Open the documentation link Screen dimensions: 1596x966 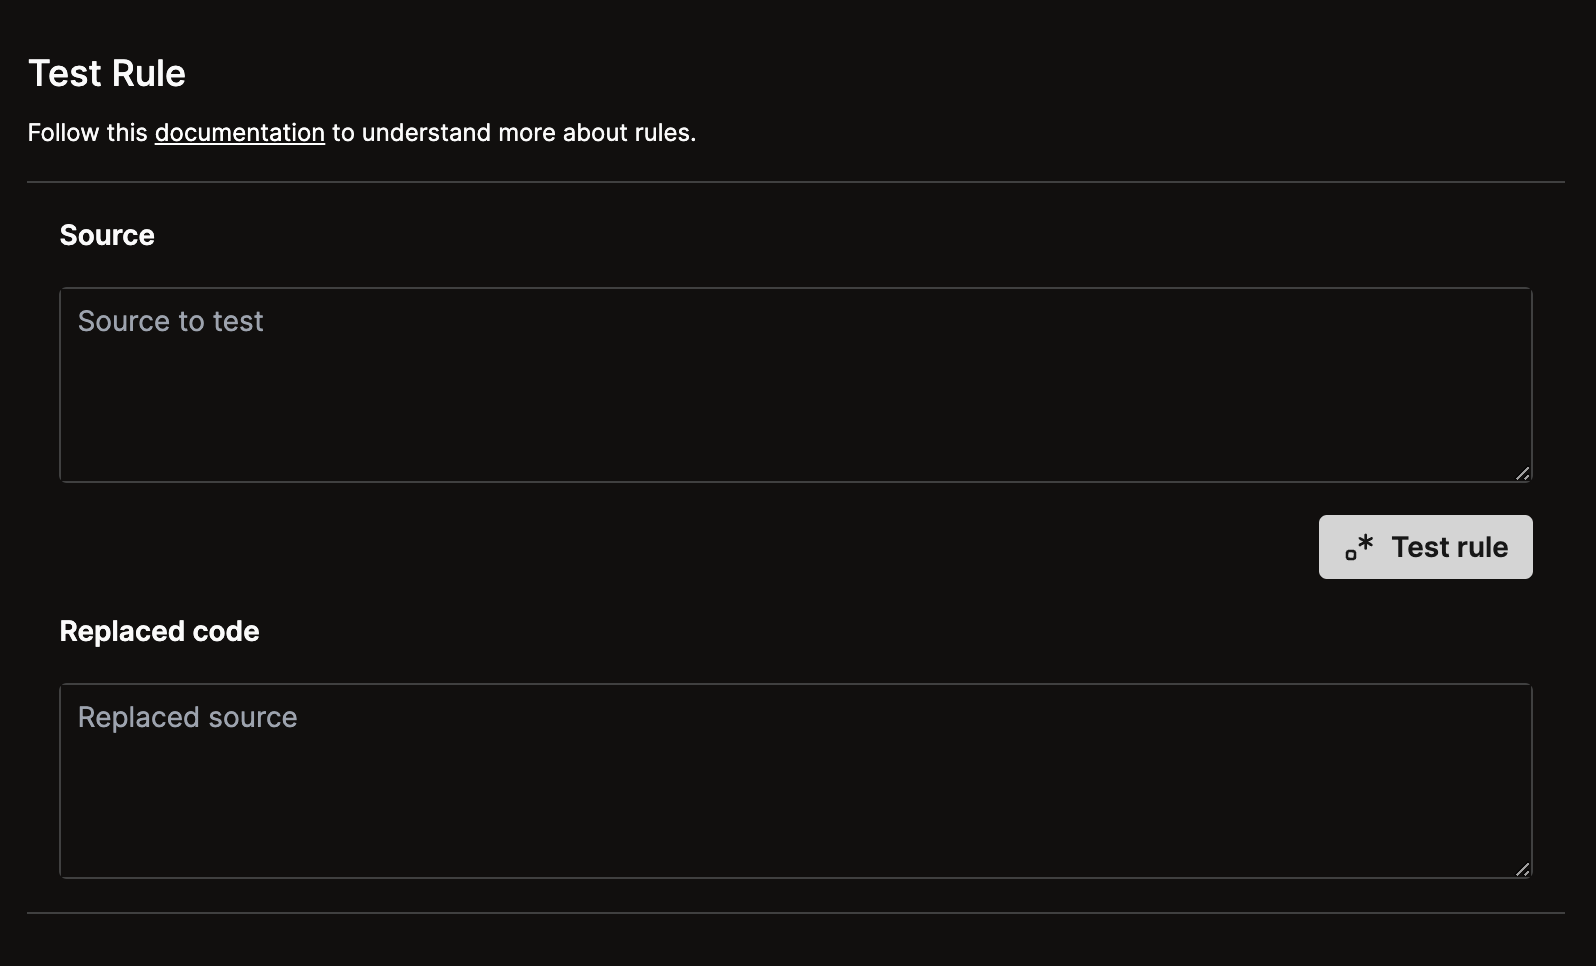point(239,132)
